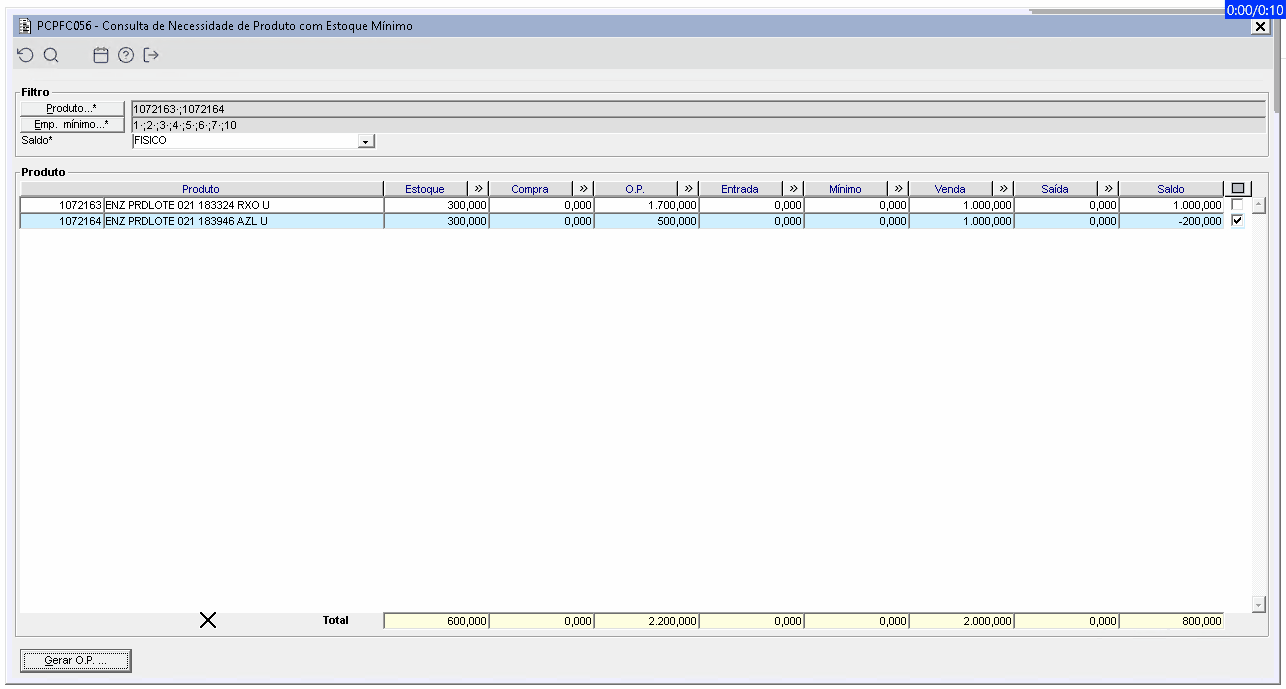Open the Saldo FISICO dropdown arrow
This screenshot has height=689, width=1286.
tap(366, 141)
